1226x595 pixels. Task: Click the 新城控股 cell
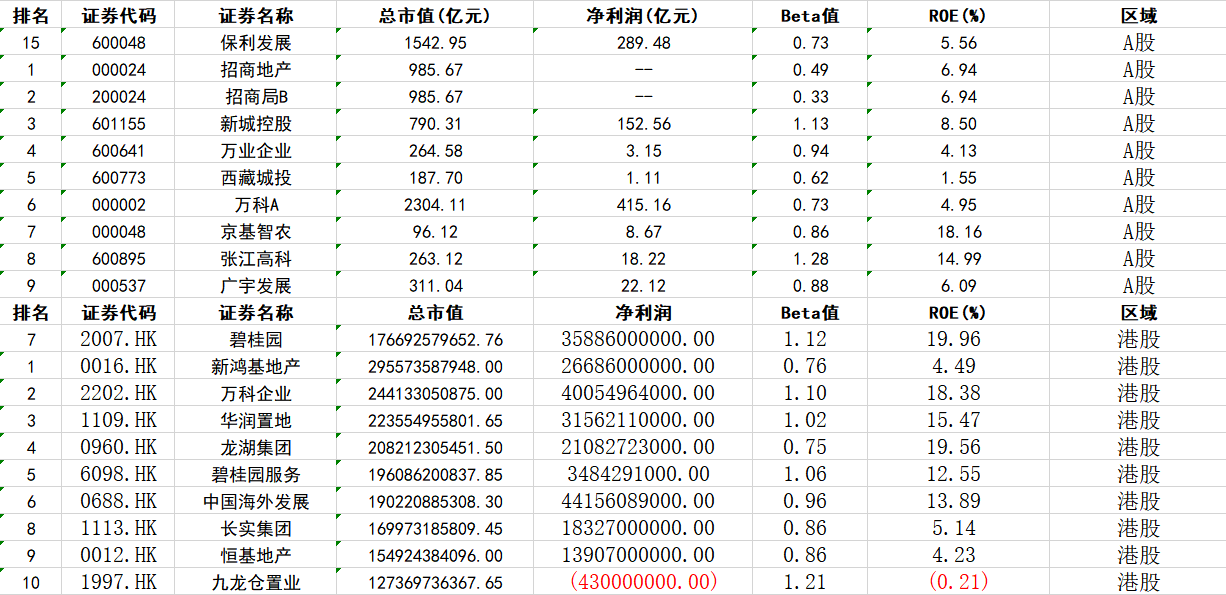pos(255,124)
